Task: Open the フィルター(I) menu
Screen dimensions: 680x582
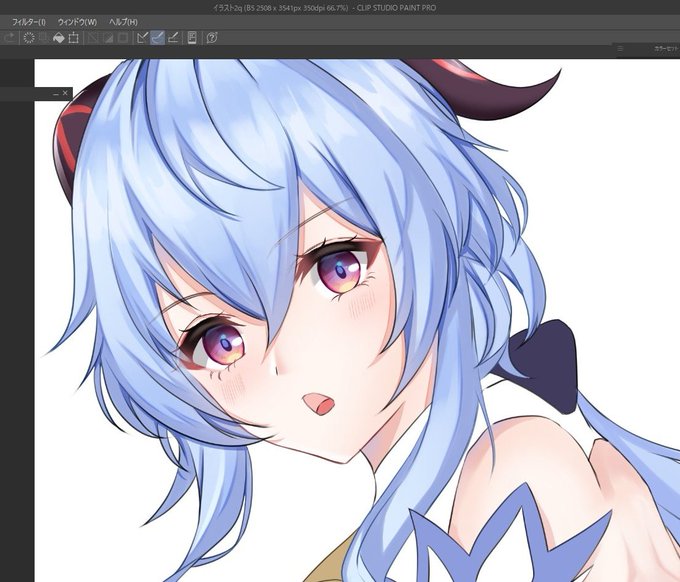Action: tap(29, 22)
